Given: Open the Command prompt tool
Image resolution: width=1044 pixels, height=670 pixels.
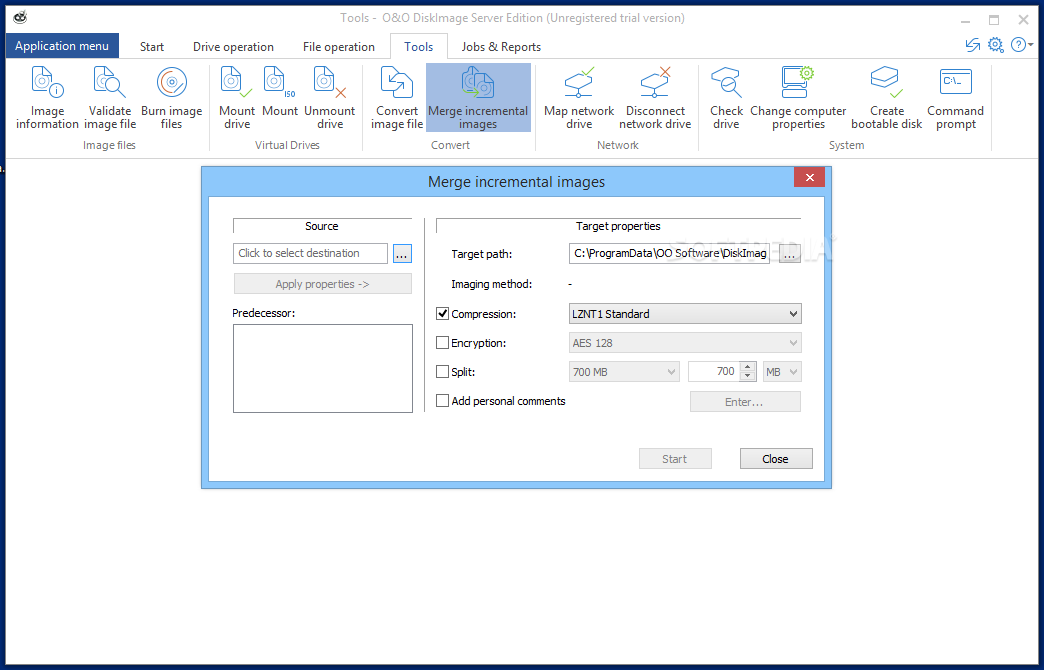Looking at the screenshot, I should click(x=955, y=98).
